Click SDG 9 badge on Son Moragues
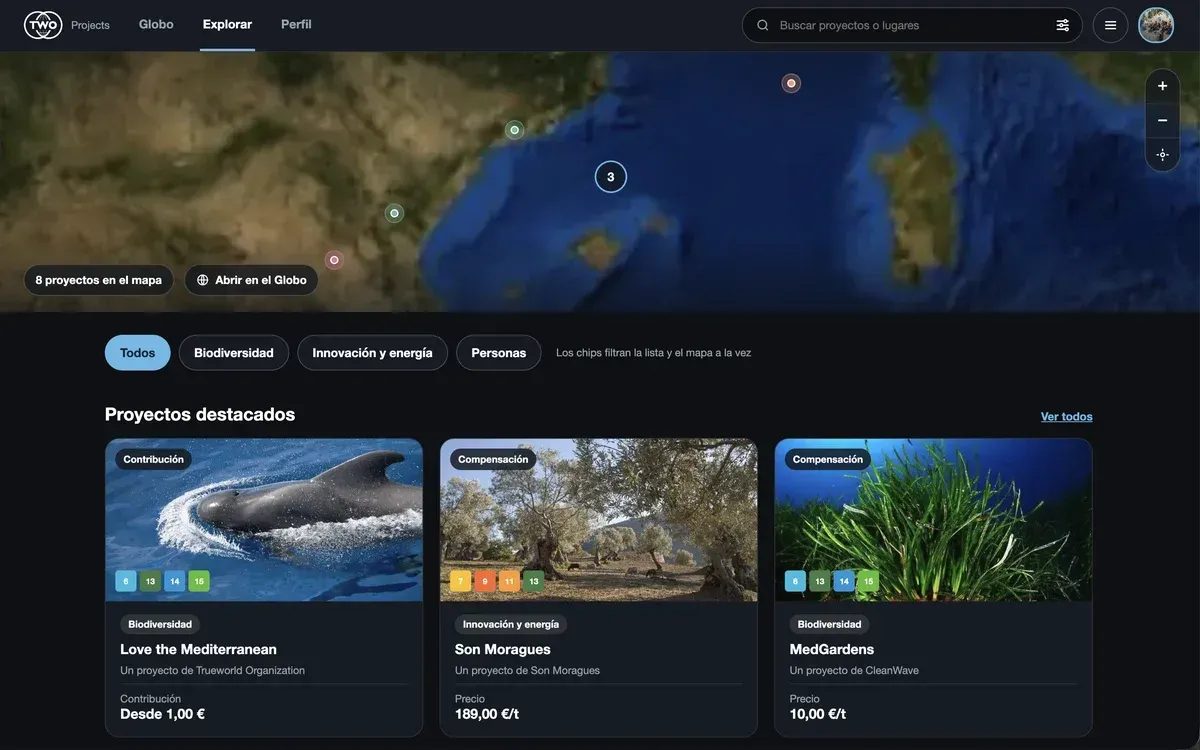The height and width of the screenshot is (750, 1200). (x=485, y=581)
